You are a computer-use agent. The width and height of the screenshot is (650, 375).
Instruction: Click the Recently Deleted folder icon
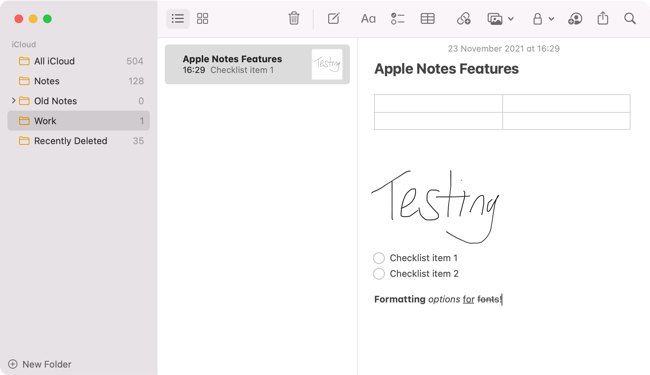coord(24,141)
